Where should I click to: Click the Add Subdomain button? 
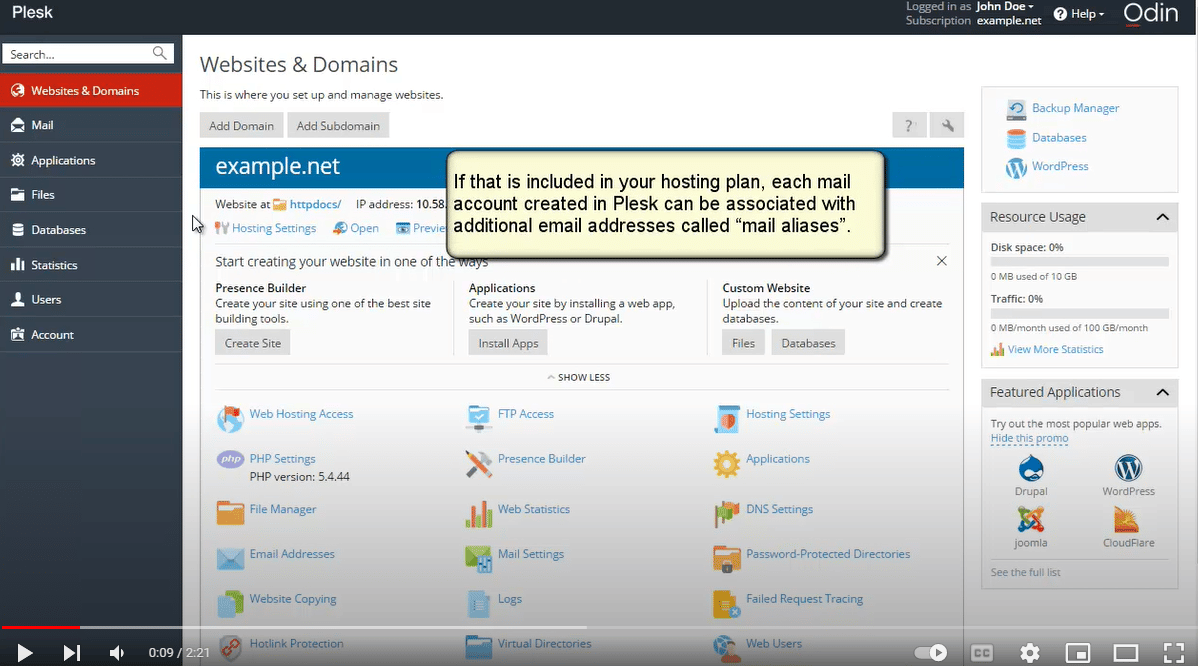pos(338,125)
